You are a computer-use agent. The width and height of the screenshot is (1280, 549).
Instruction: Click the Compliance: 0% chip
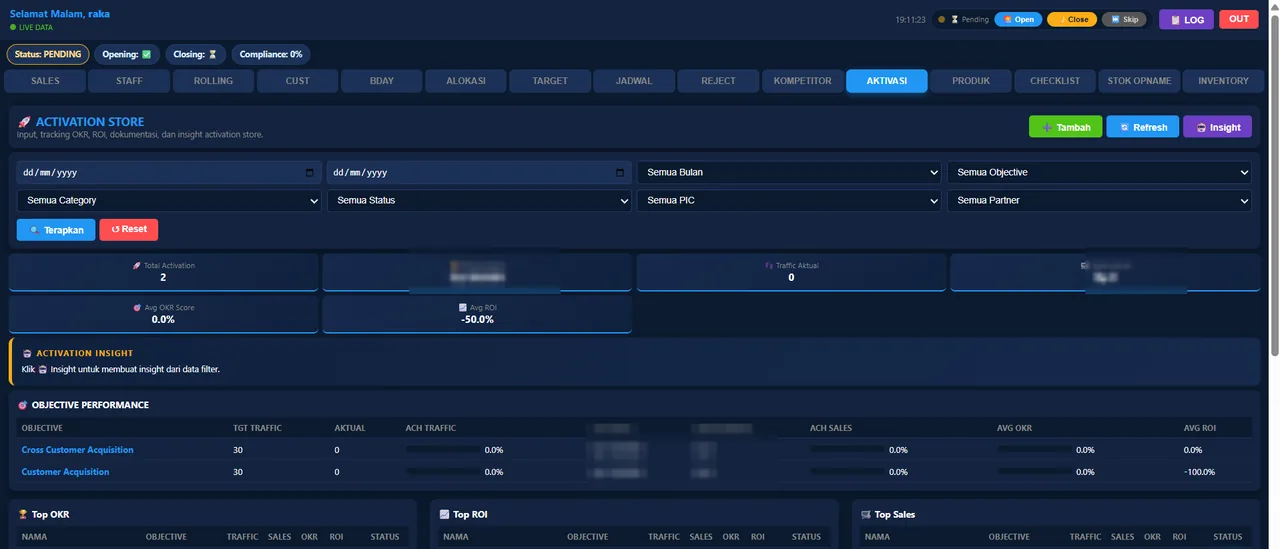pyautogui.click(x=271, y=54)
